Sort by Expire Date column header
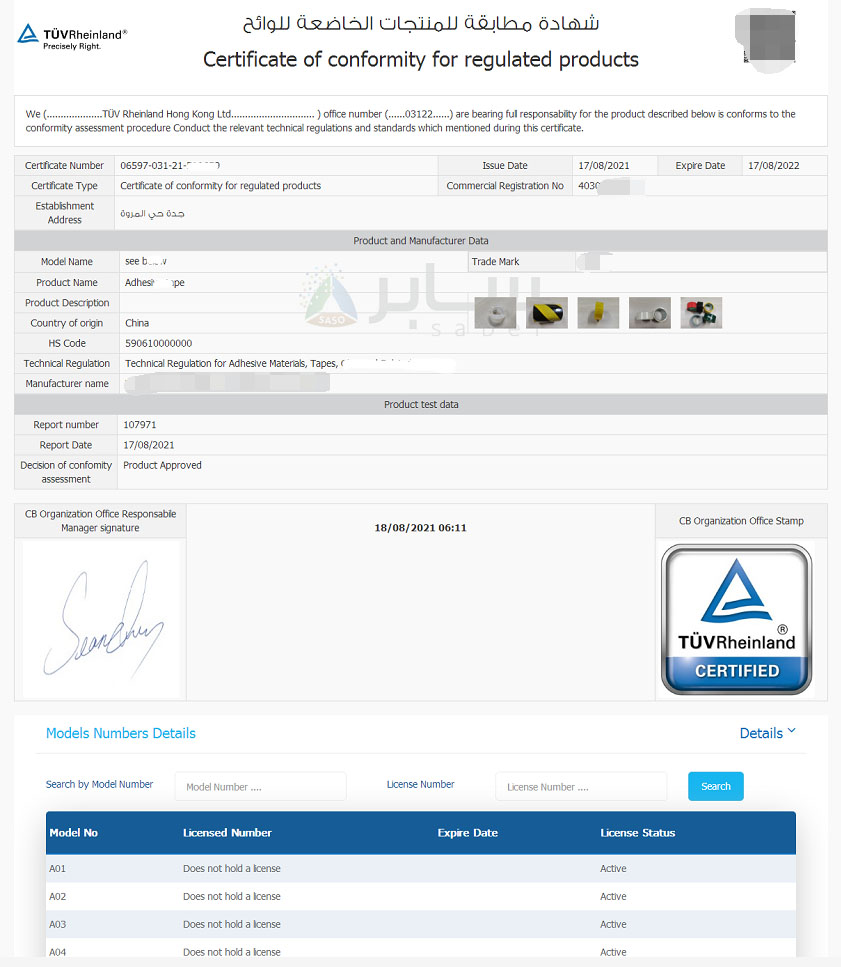The height and width of the screenshot is (967, 841). 467,833
